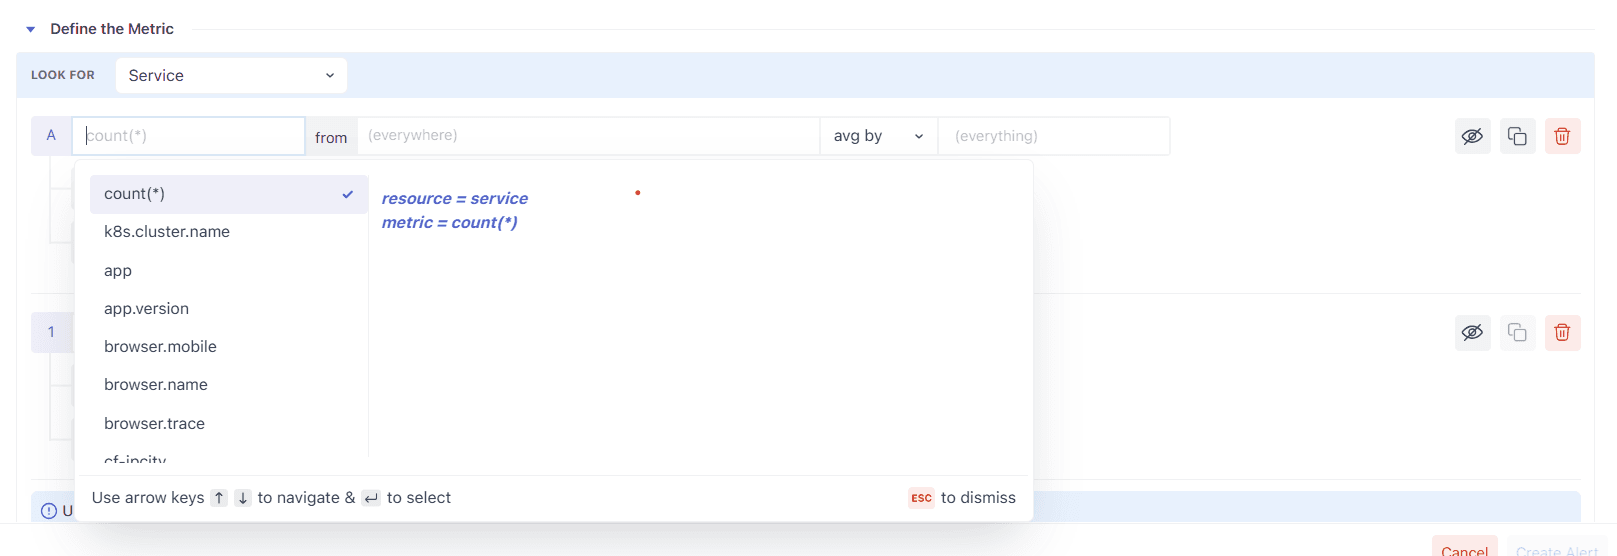Select app.version from suggestions

click(x=146, y=309)
